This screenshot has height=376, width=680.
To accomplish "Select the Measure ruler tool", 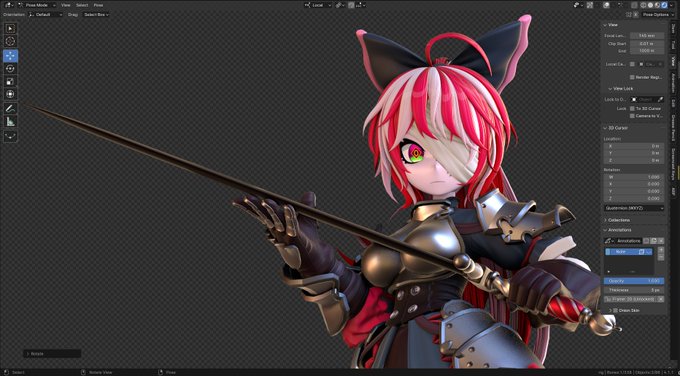I will point(10,121).
